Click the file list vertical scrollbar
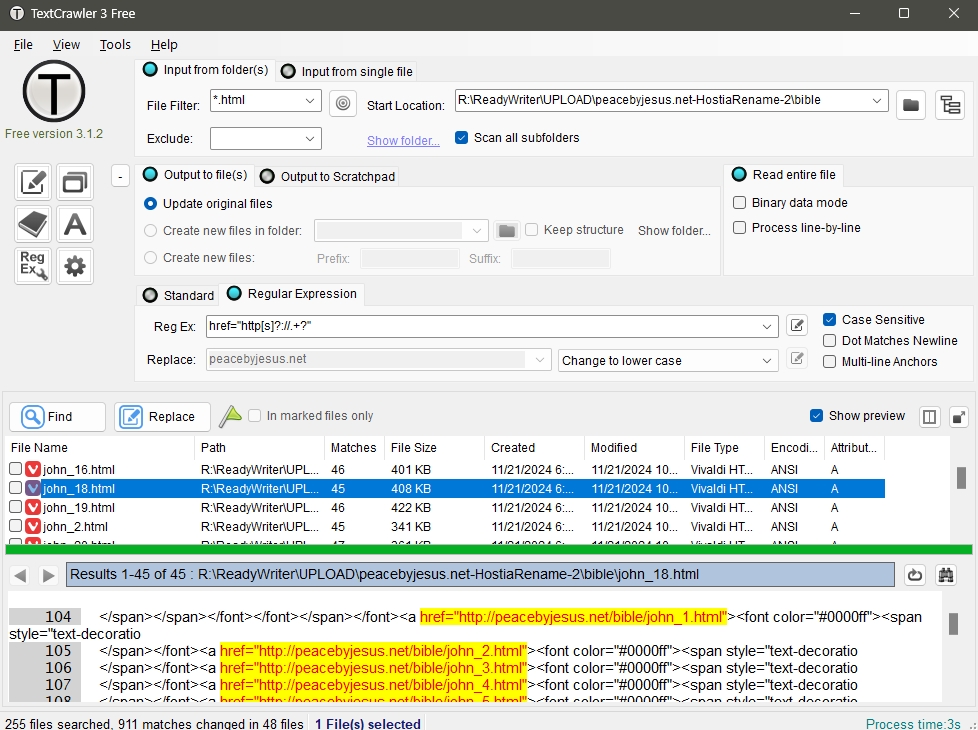This screenshot has width=978, height=730. [x=961, y=478]
